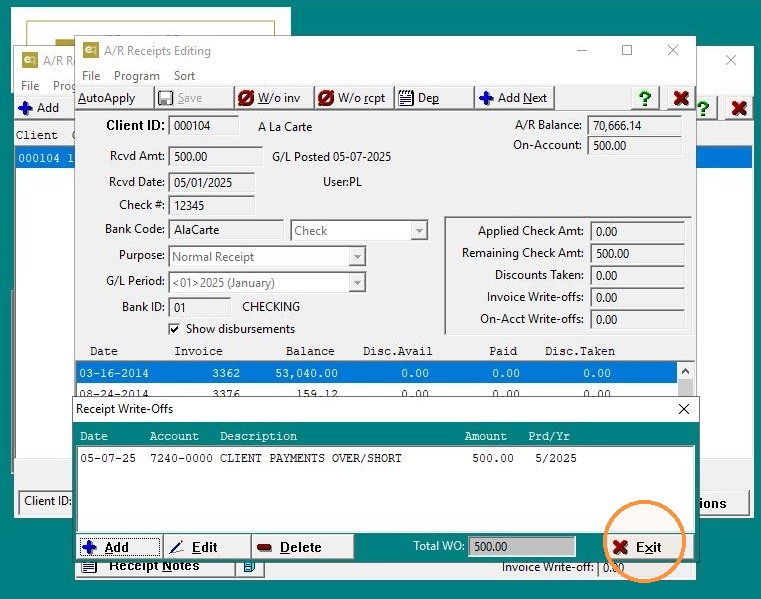The image size is (761, 599).
Task: Click the A/R Balance field 70,666.14
Action: coord(634,126)
